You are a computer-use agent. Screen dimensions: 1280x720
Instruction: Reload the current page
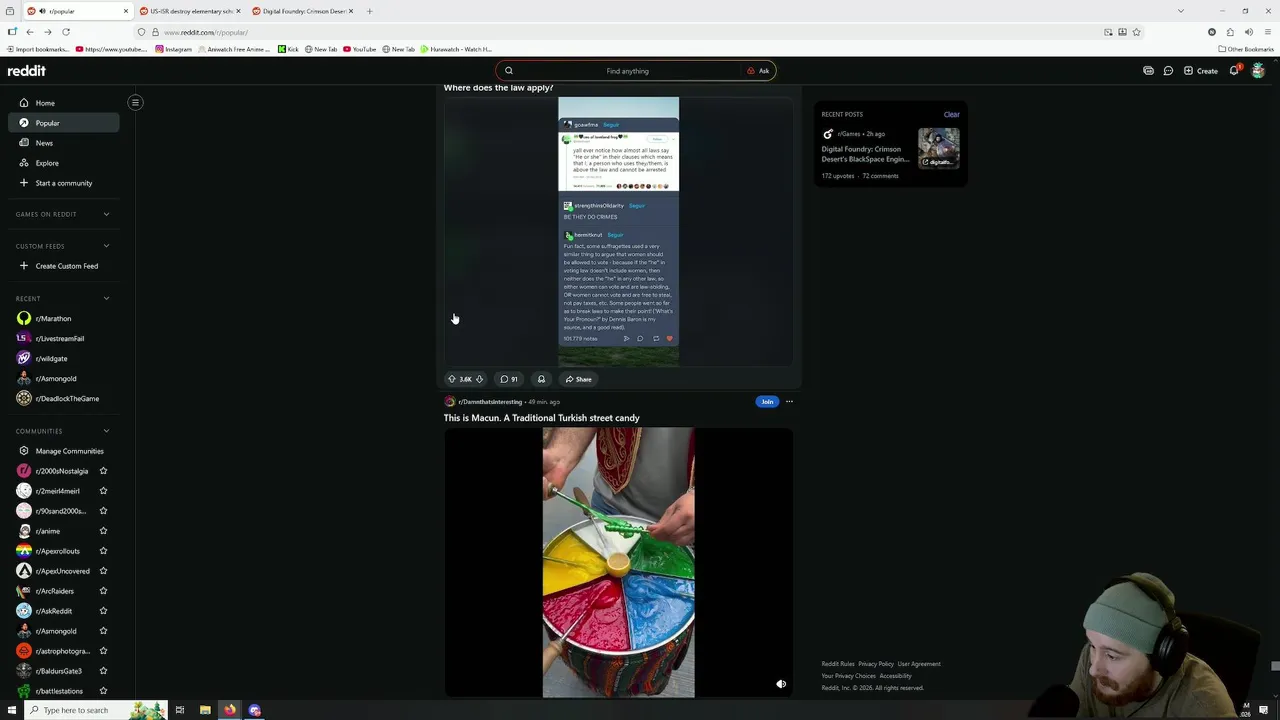pos(66,32)
